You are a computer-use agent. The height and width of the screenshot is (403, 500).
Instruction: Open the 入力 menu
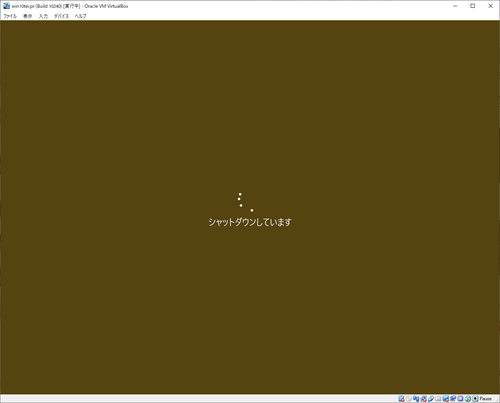point(43,16)
